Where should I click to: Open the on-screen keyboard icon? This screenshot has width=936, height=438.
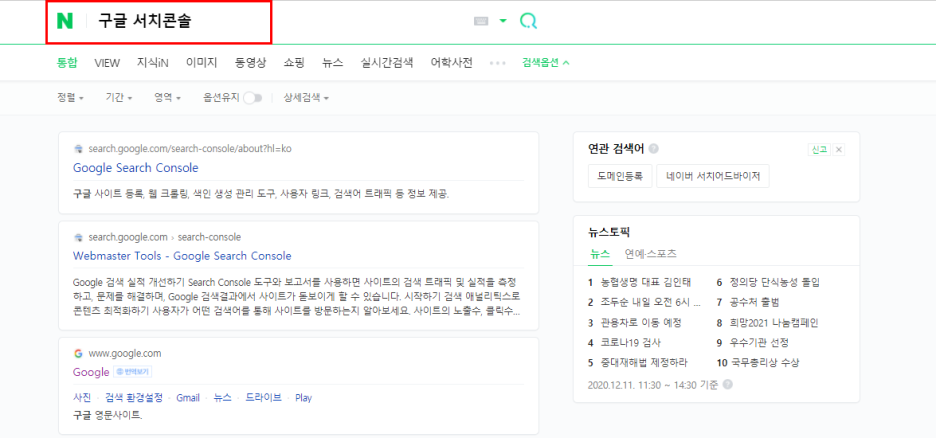point(481,21)
